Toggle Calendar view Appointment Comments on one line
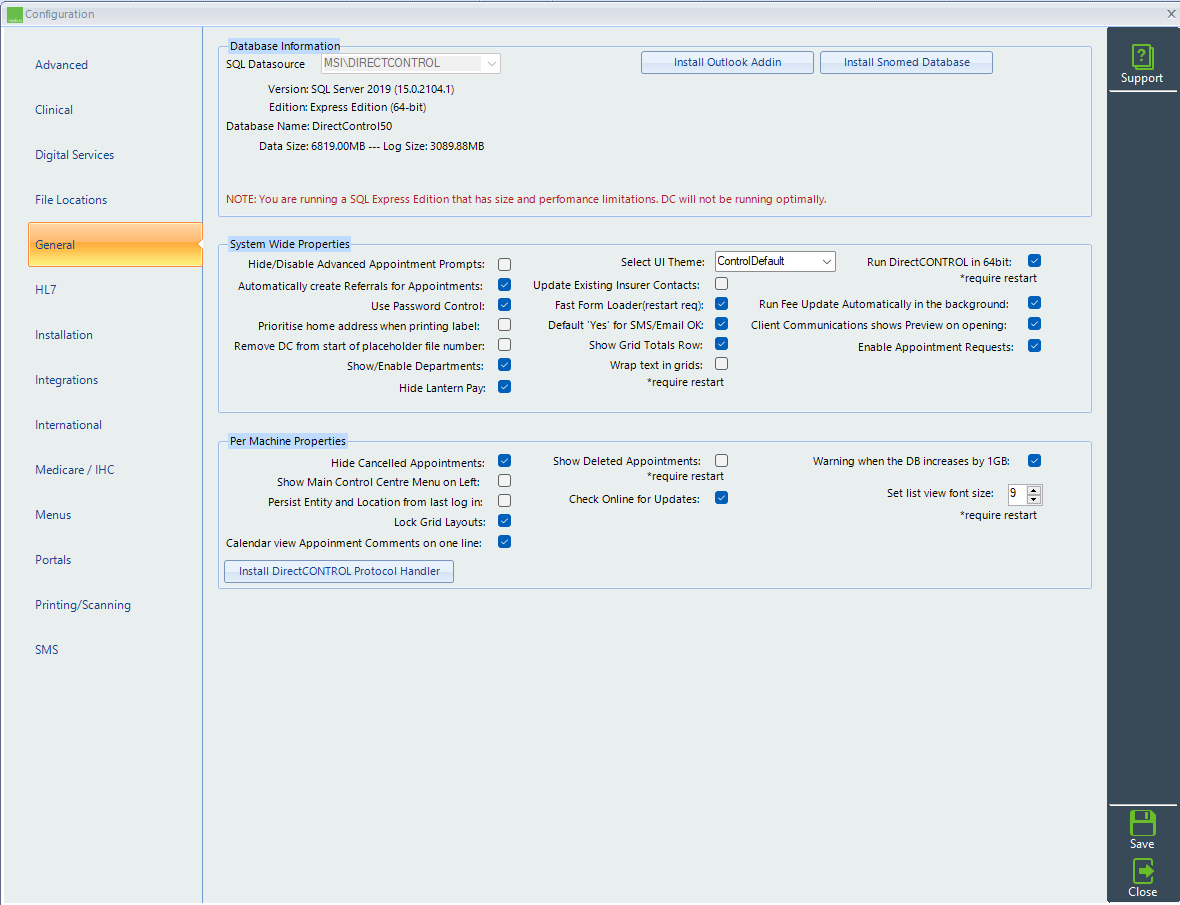This screenshot has width=1180, height=905. 504,542
